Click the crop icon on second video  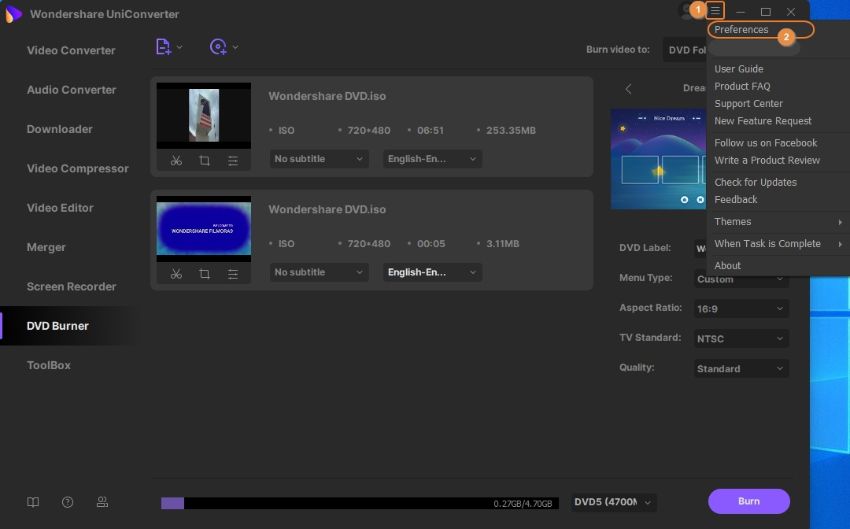[x=204, y=273]
